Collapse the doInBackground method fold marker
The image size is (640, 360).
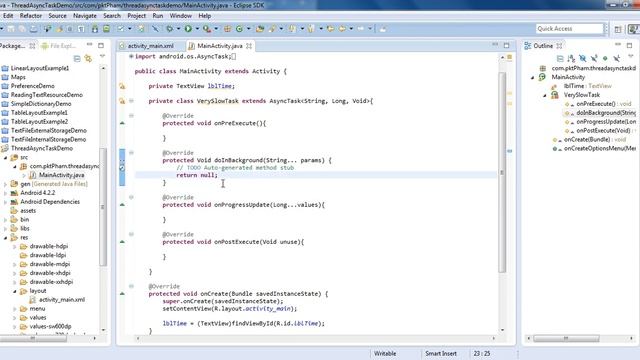coord(131,153)
